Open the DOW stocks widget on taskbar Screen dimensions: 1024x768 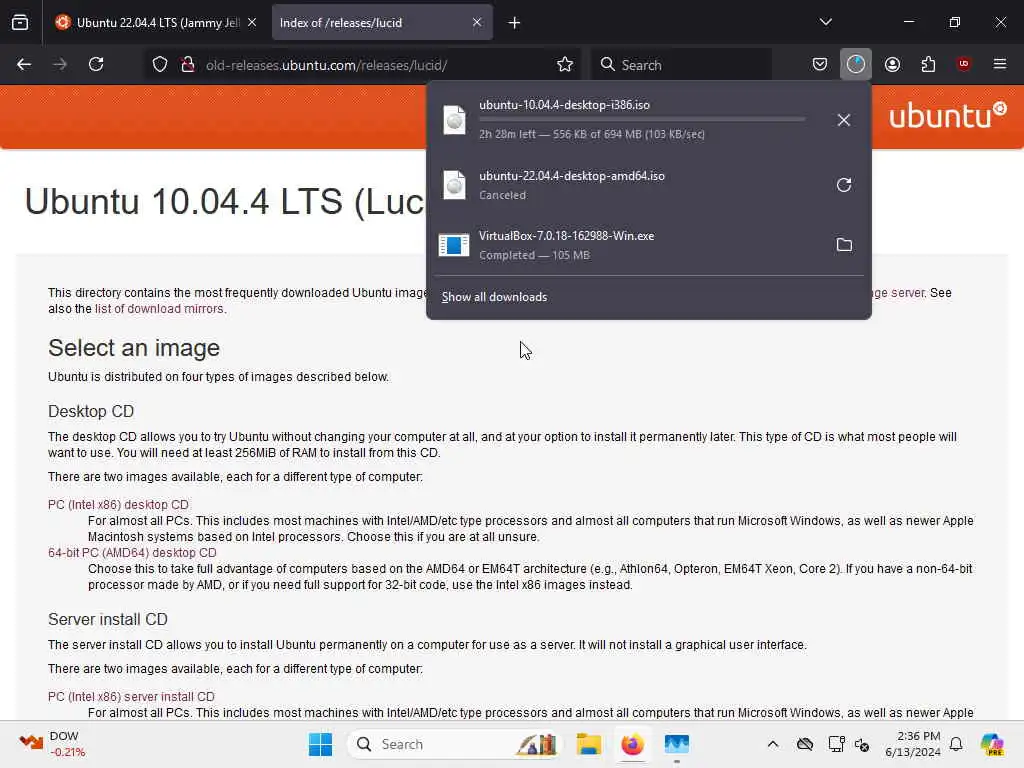pos(52,744)
